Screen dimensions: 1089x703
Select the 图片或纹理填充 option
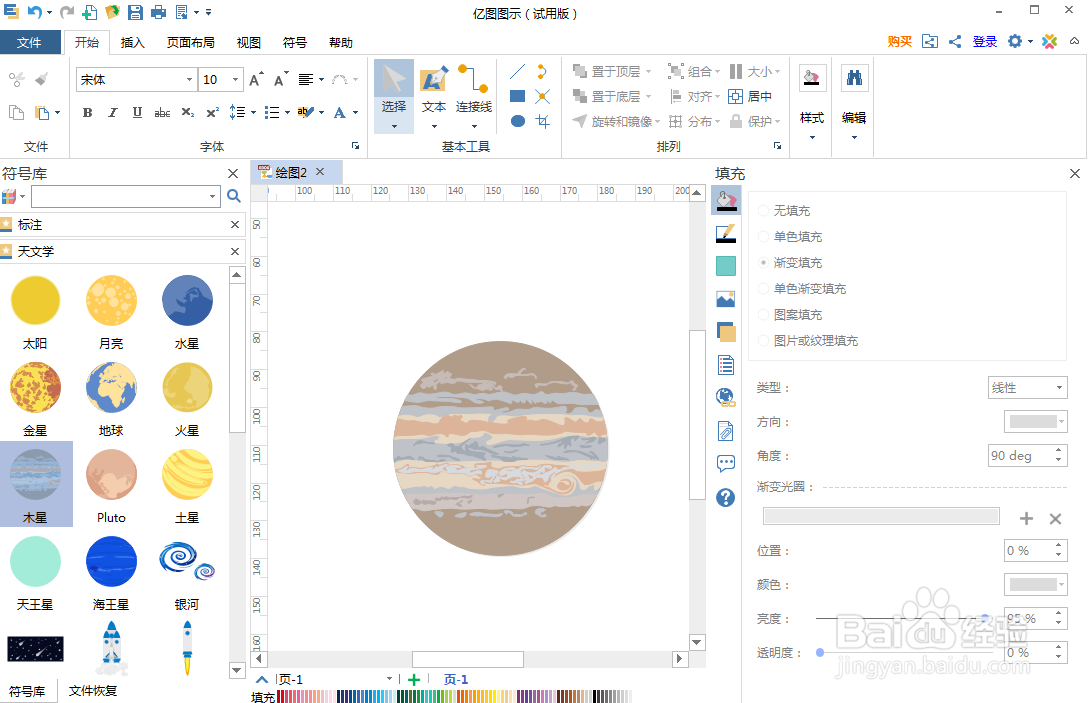point(808,341)
